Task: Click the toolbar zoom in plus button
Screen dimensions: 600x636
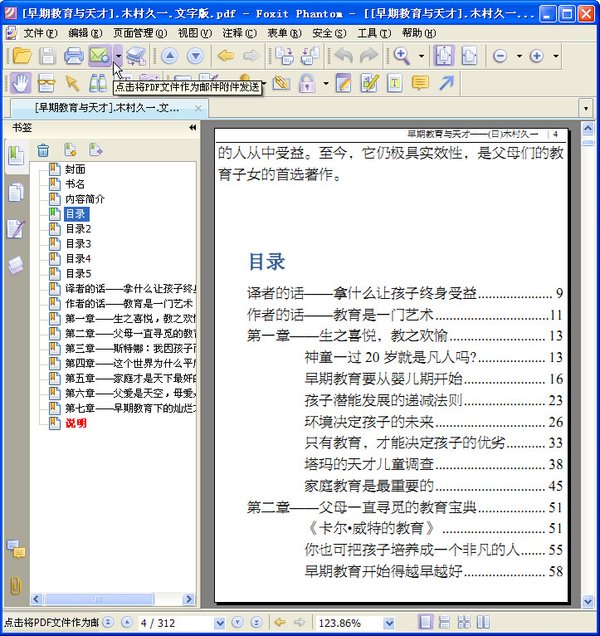Action: pyautogui.click(x=536, y=56)
